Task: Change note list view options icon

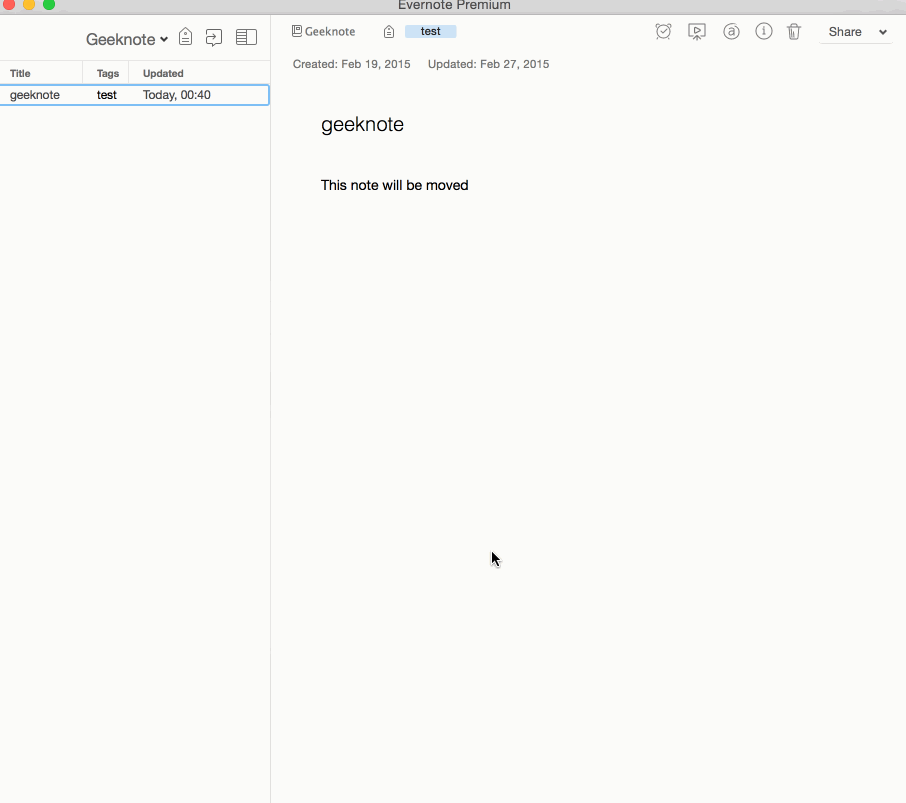Action: [246, 38]
